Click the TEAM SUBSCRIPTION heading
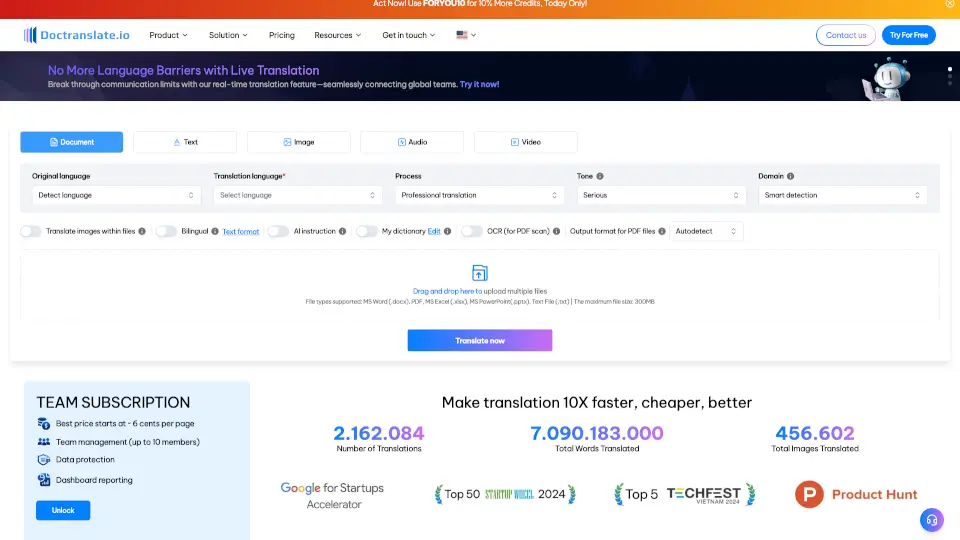Screen dimensions: 960x540 (x=113, y=402)
